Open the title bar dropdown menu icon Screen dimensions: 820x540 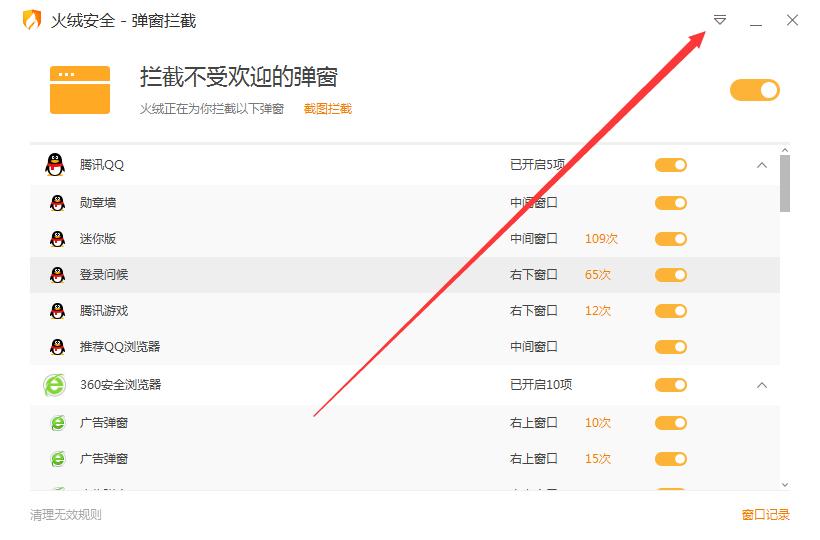tap(720, 20)
